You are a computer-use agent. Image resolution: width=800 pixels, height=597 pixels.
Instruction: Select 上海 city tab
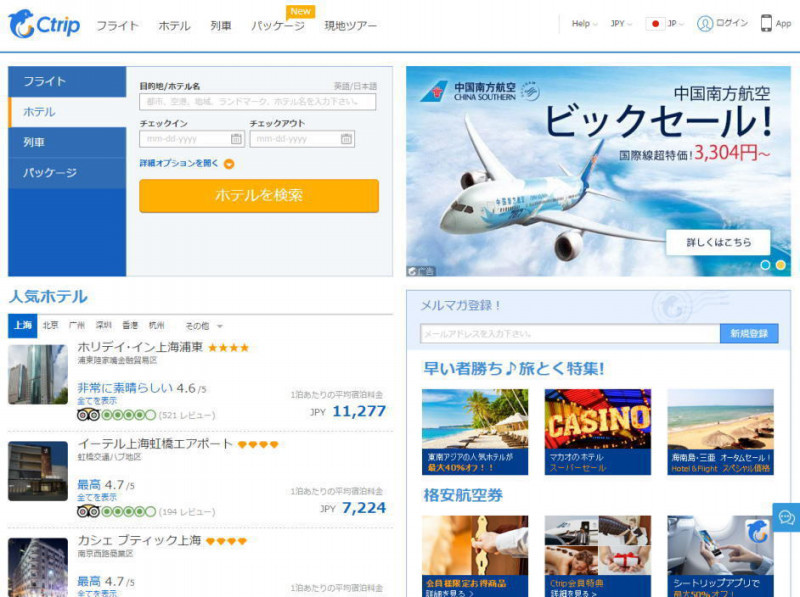[x=22, y=326]
